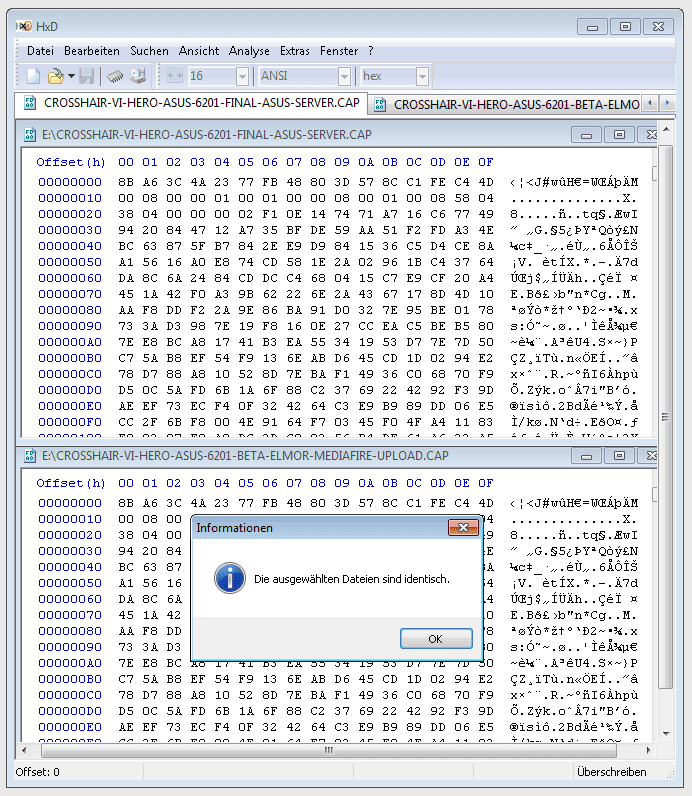The image size is (692, 796).
Task: Open the Datei menu
Action: (x=40, y=51)
